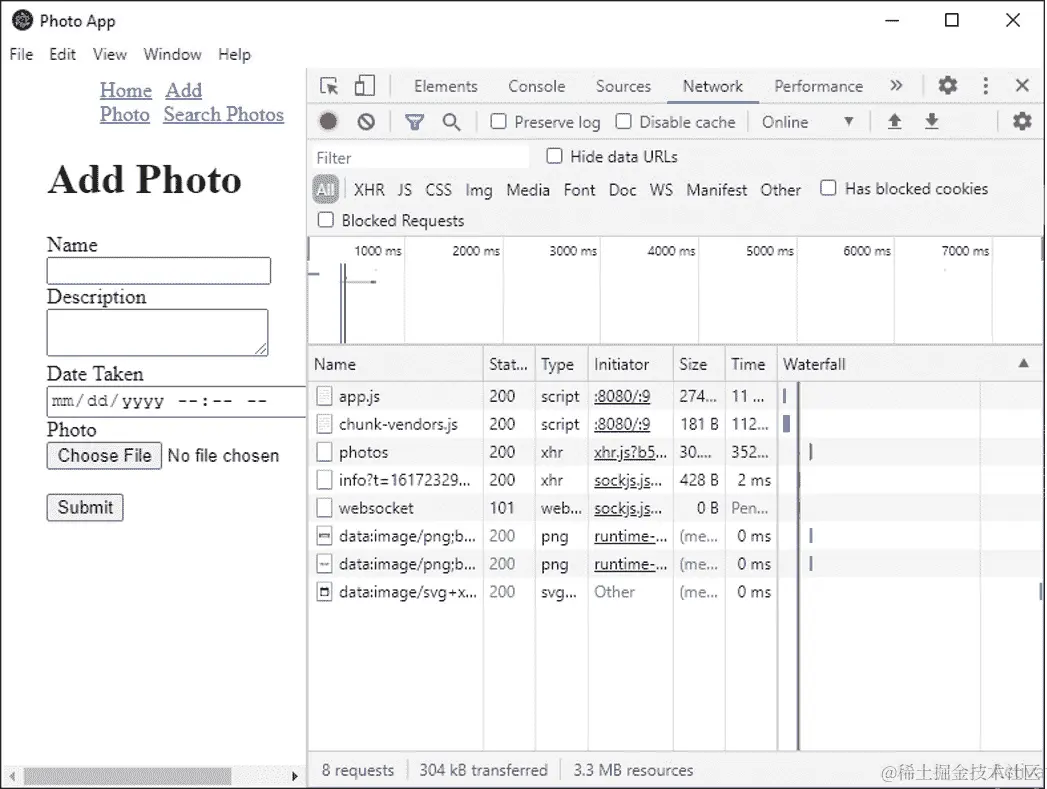Sort requests by Name column header
1047x789 pixels.
[x=395, y=364]
